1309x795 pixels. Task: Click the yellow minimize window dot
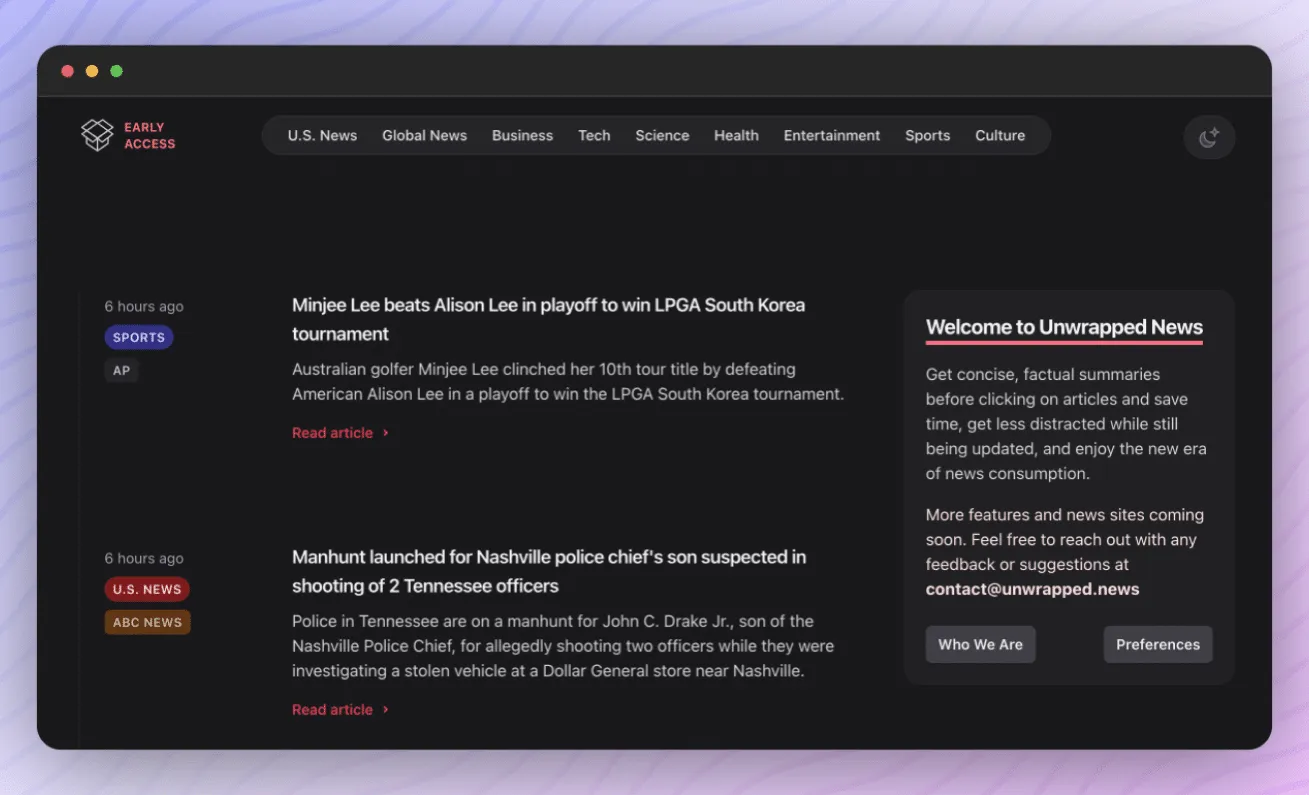click(x=92, y=71)
